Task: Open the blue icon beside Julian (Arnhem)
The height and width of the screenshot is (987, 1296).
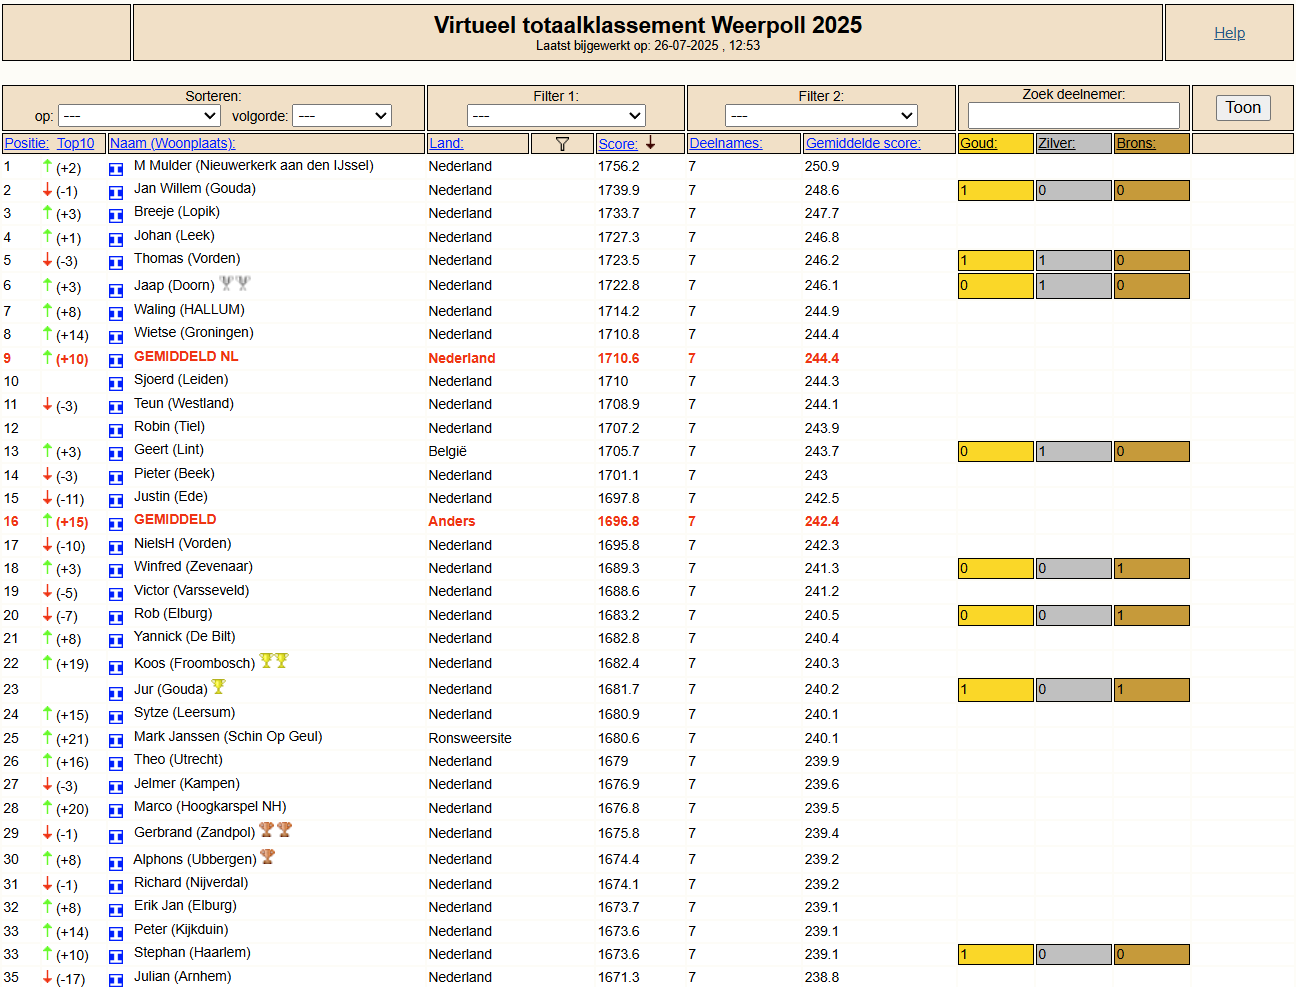Action: pos(116,979)
